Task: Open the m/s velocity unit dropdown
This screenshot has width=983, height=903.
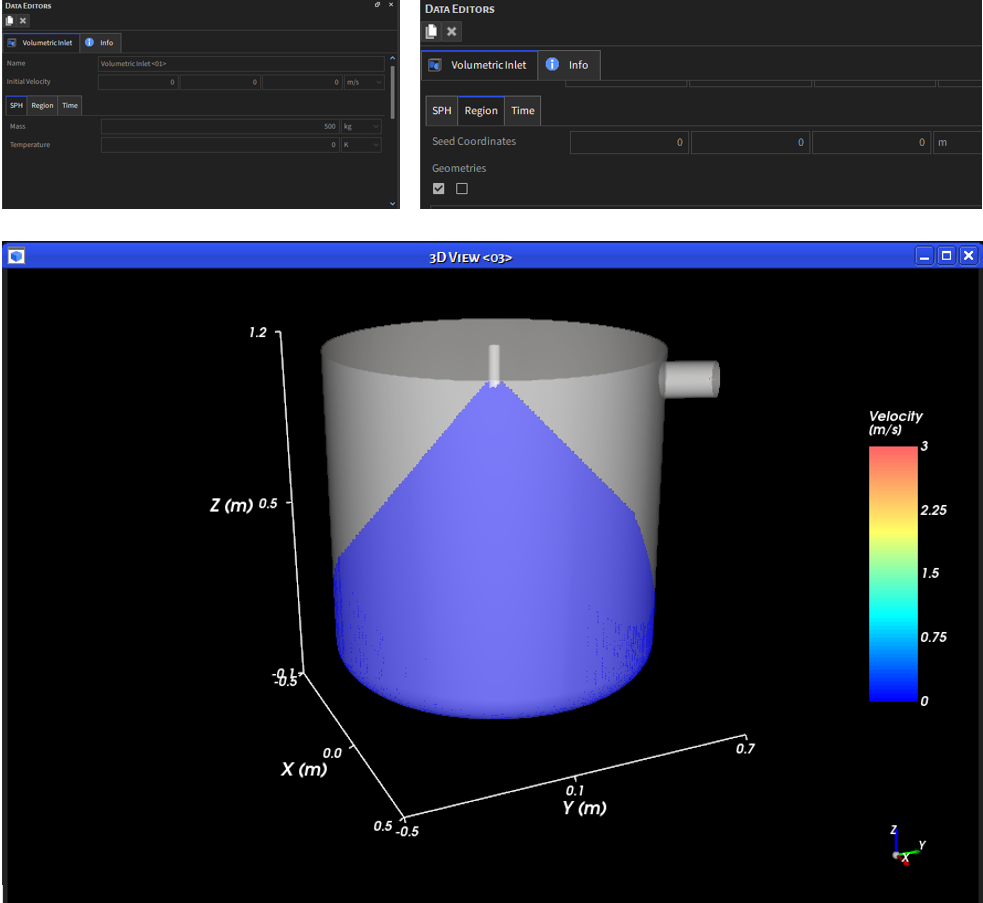Action: coord(364,82)
